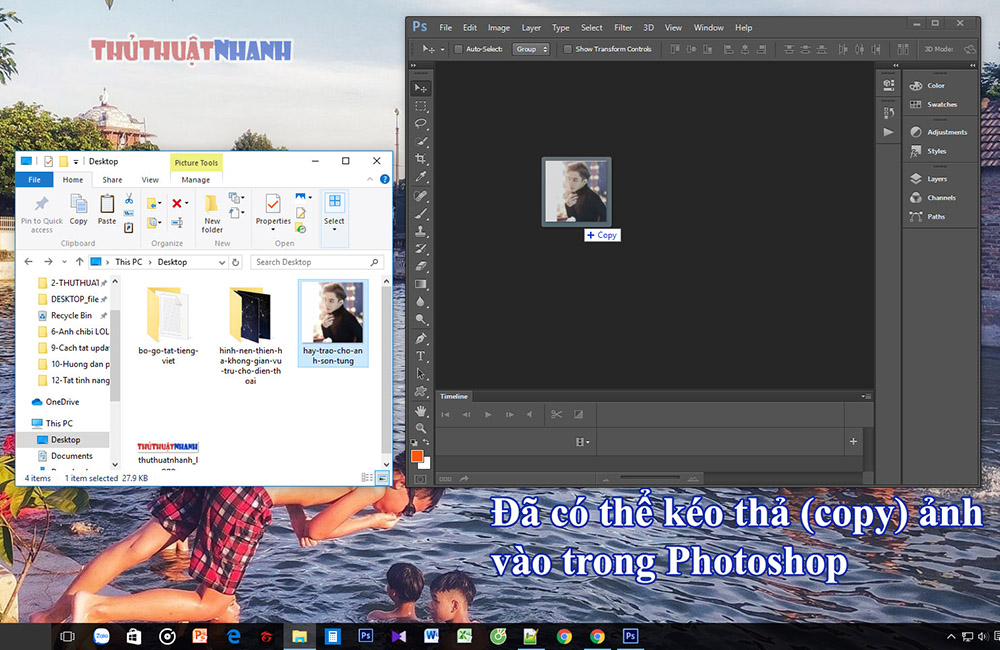Click the scissors split icon in Timeline
This screenshot has height=650, width=1000.
(x=557, y=415)
